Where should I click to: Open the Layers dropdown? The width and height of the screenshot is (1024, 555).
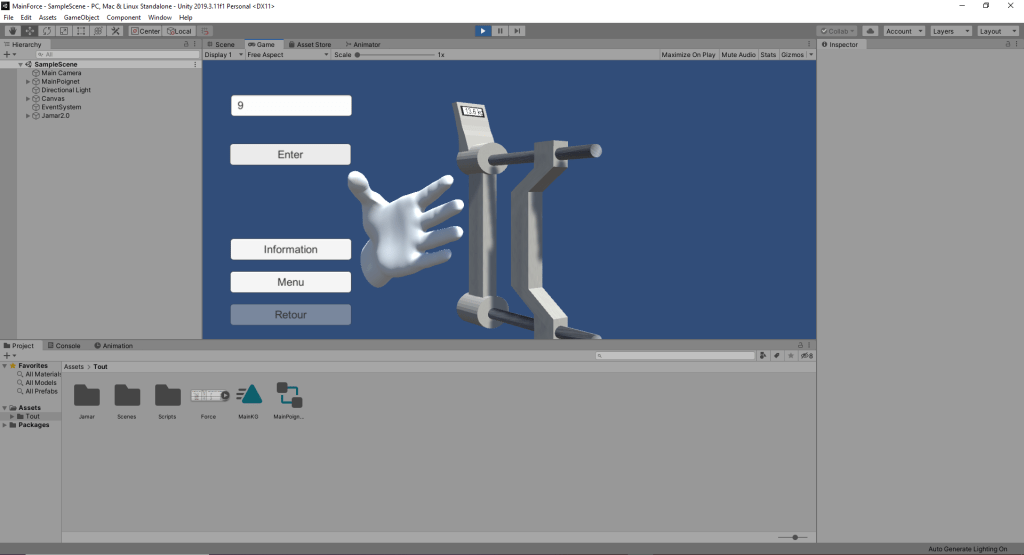click(949, 31)
